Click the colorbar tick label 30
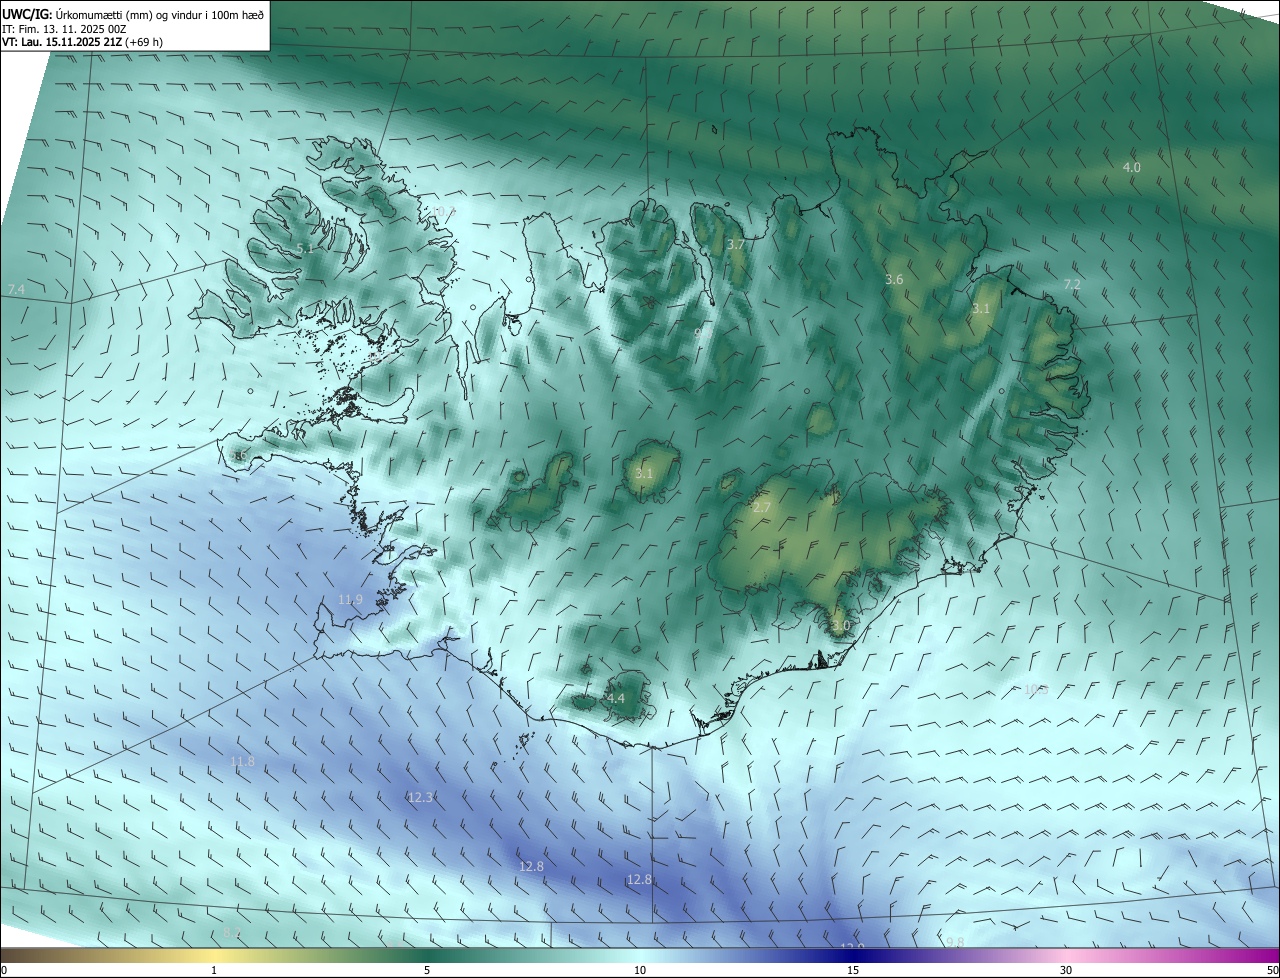The width and height of the screenshot is (1280, 978). tap(1066, 970)
